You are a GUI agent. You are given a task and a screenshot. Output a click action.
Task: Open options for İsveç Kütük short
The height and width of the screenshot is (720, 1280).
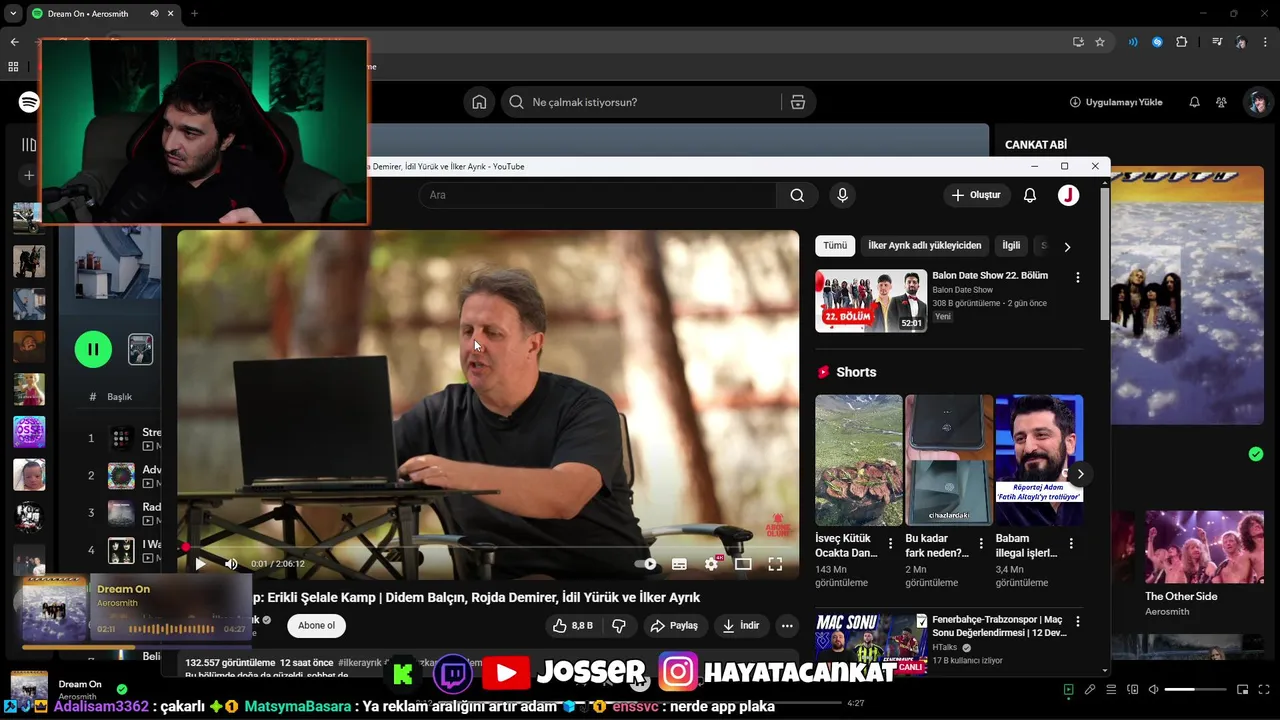[x=890, y=544]
